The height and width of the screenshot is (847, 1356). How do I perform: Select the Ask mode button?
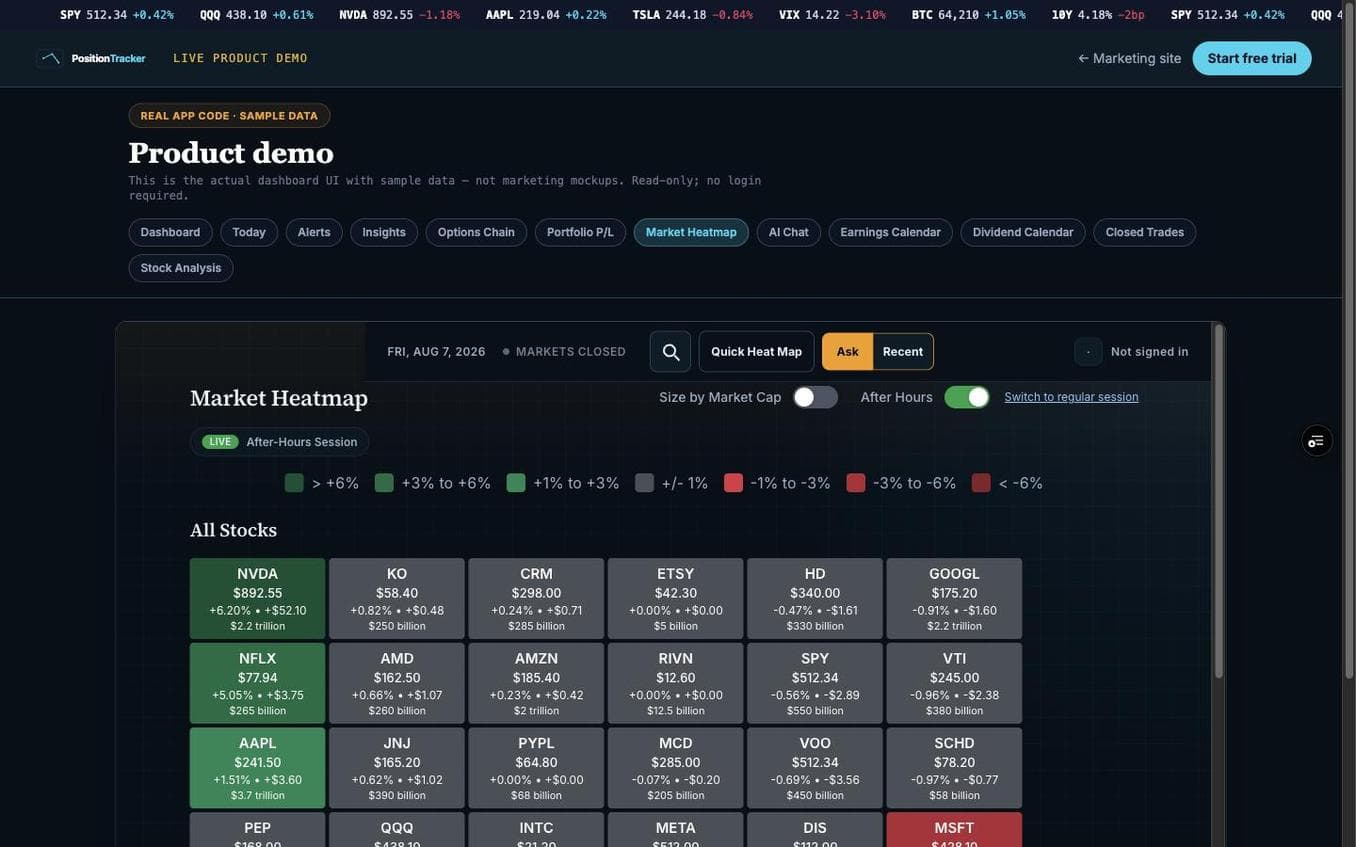(x=848, y=352)
